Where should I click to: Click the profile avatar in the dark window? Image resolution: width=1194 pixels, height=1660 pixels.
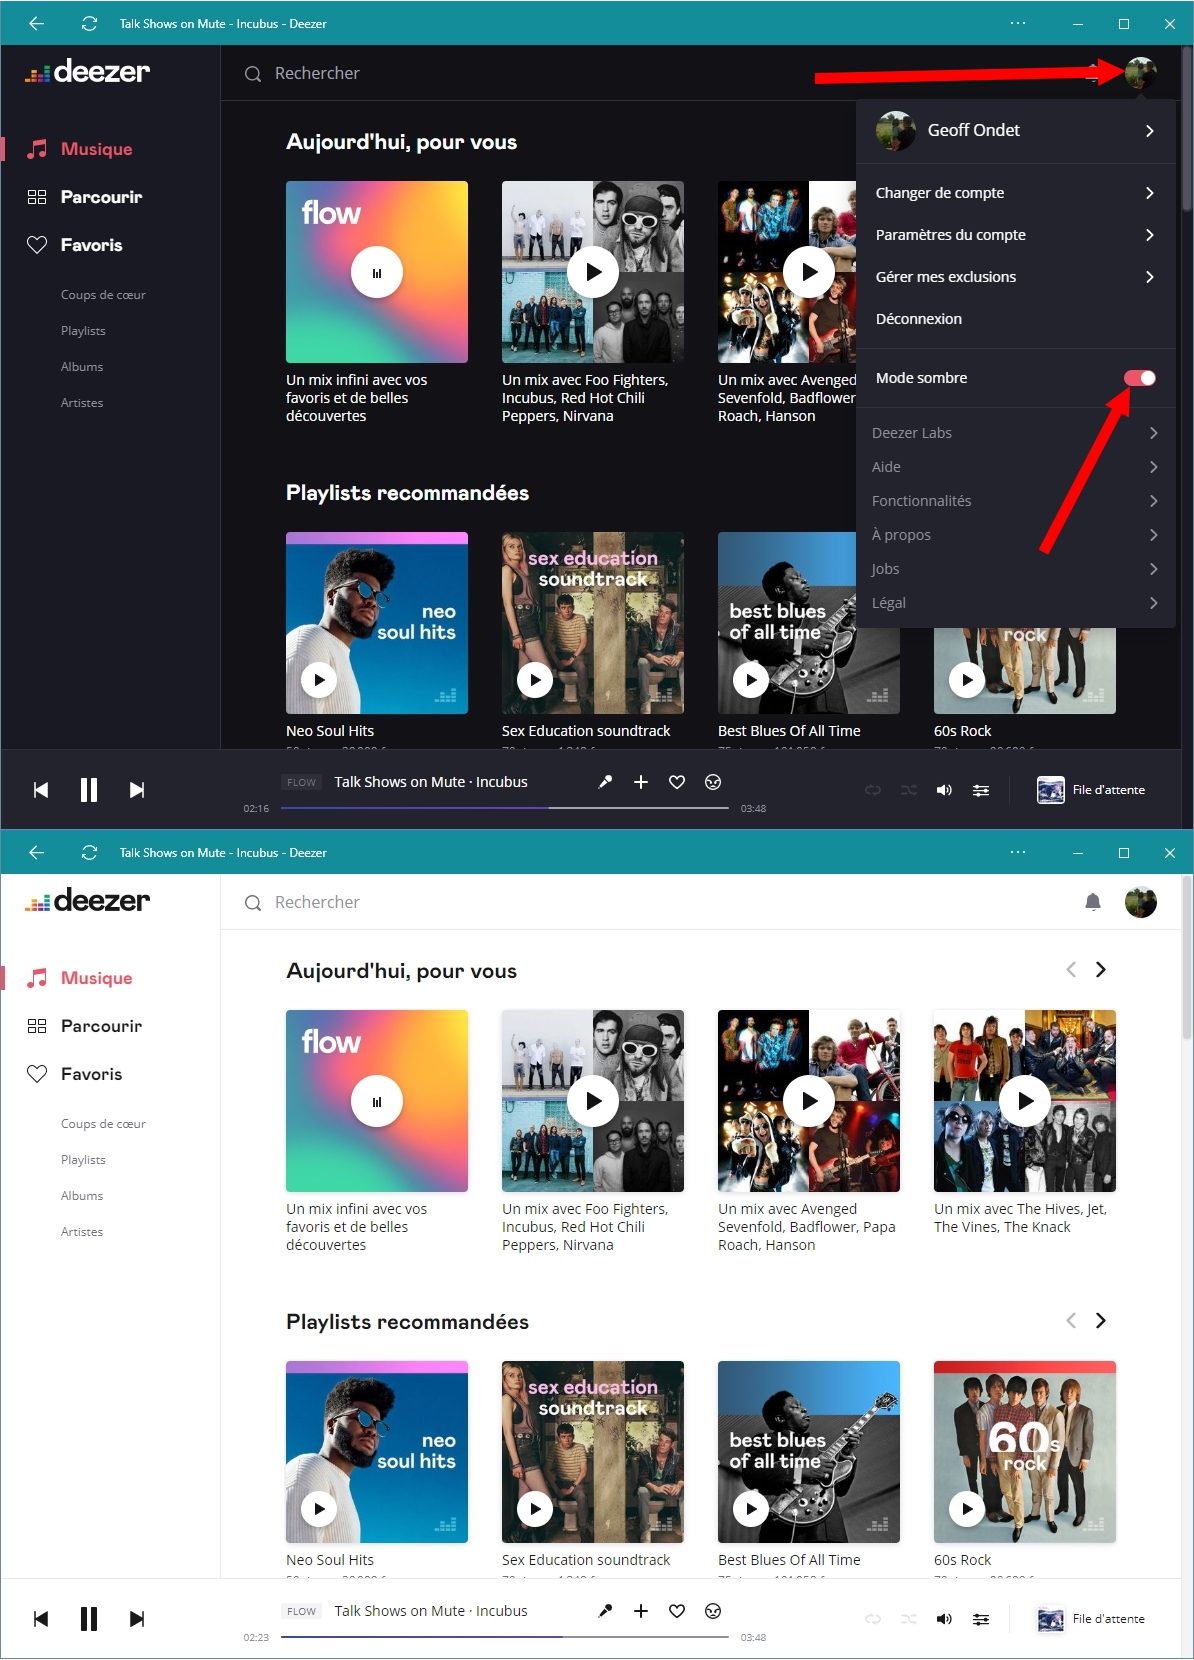pyautogui.click(x=1141, y=72)
